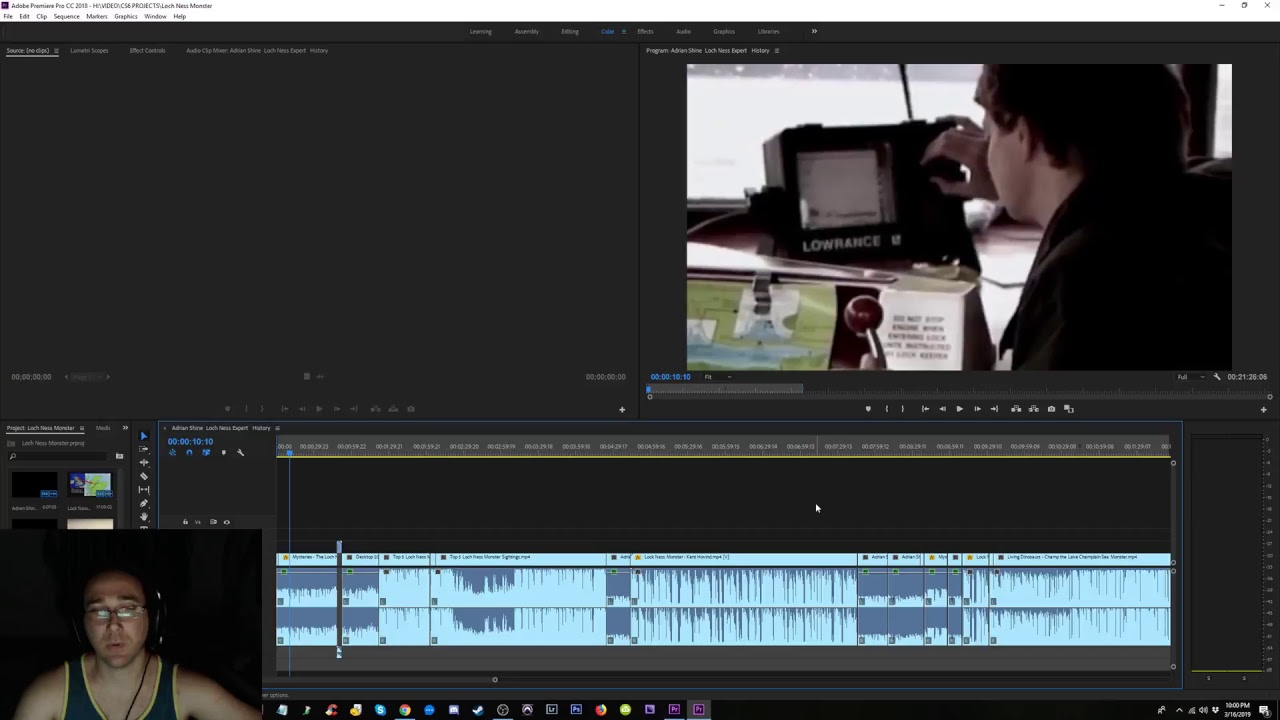The height and width of the screenshot is (720, 1280).
Task: Select the Pen tool
Action: [143, 503]
